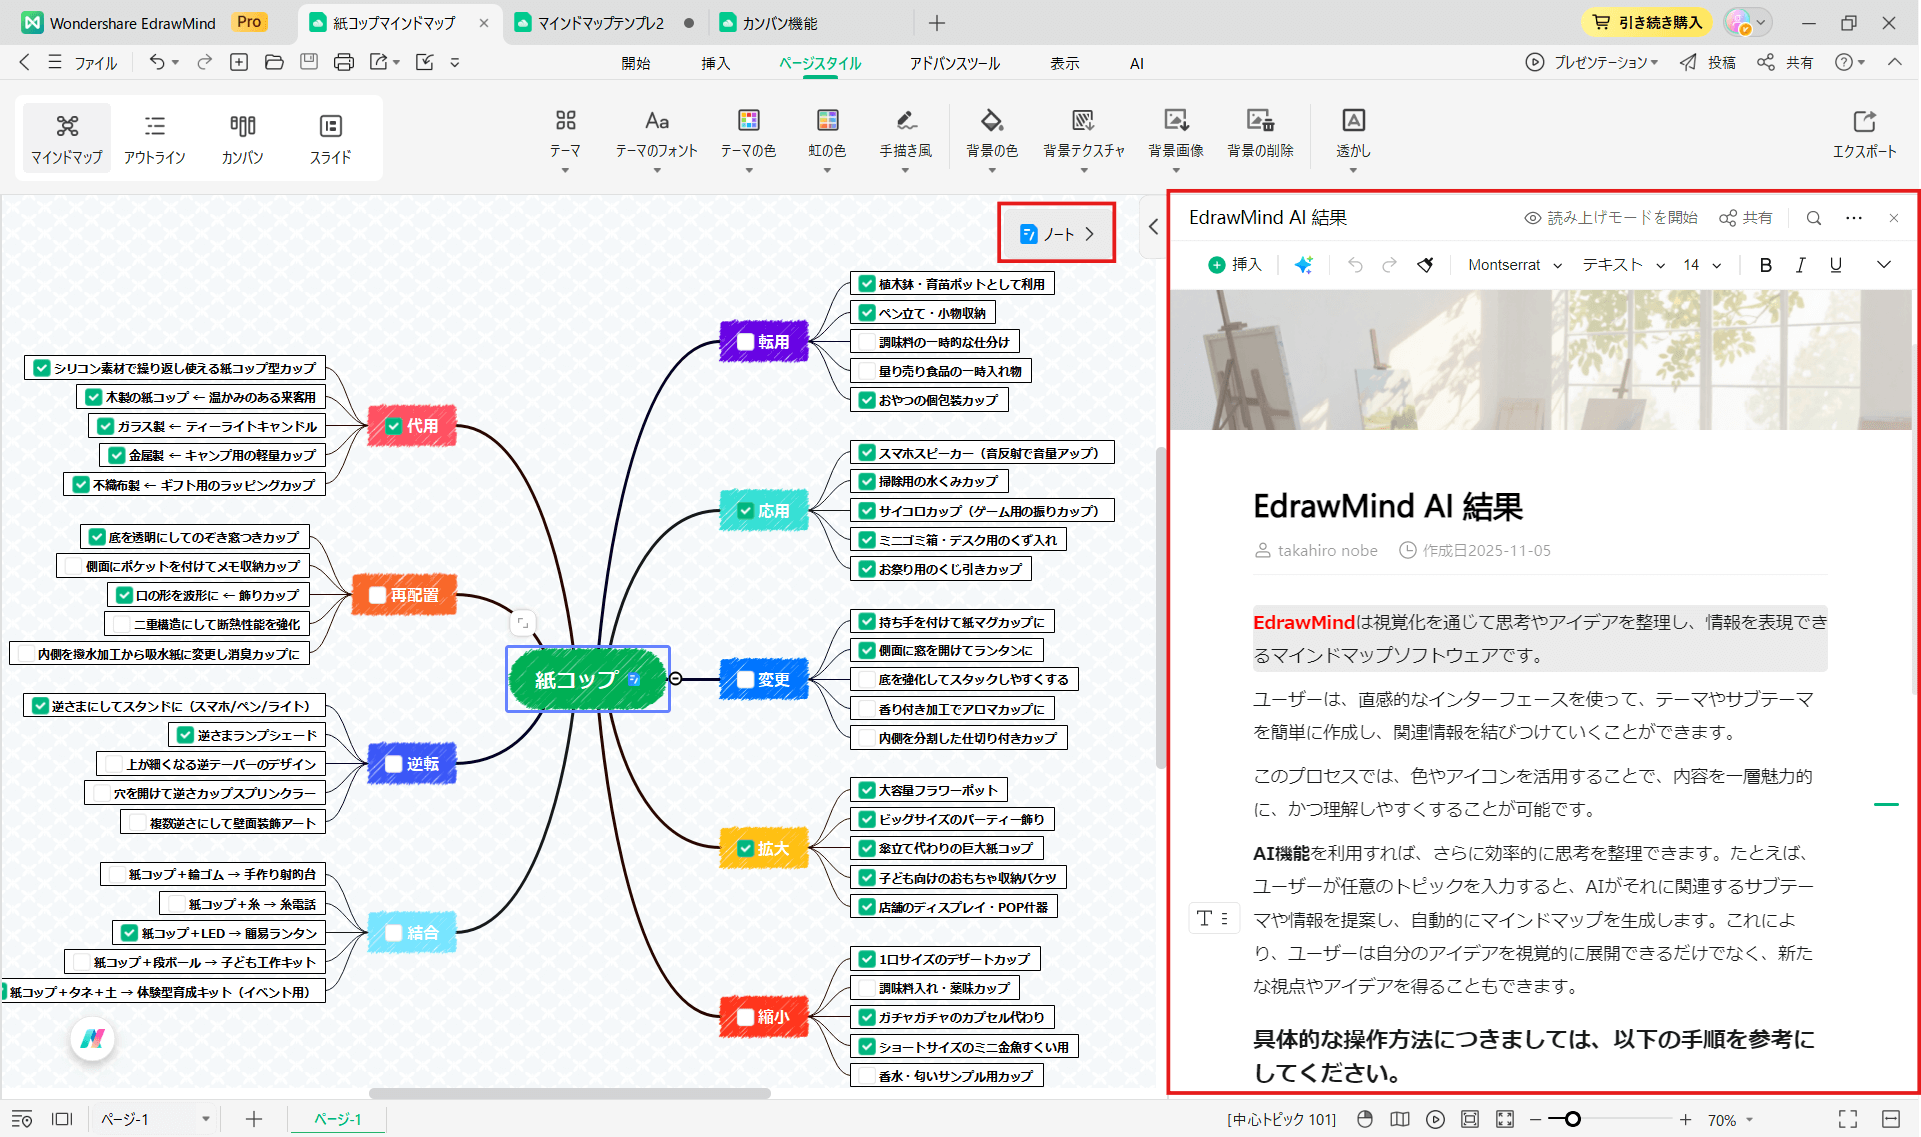The image size is (1921, 1137).
Task: Click the search magnifier in EdrawMind AI 結果 panel
Action: tap(1813, 217)
